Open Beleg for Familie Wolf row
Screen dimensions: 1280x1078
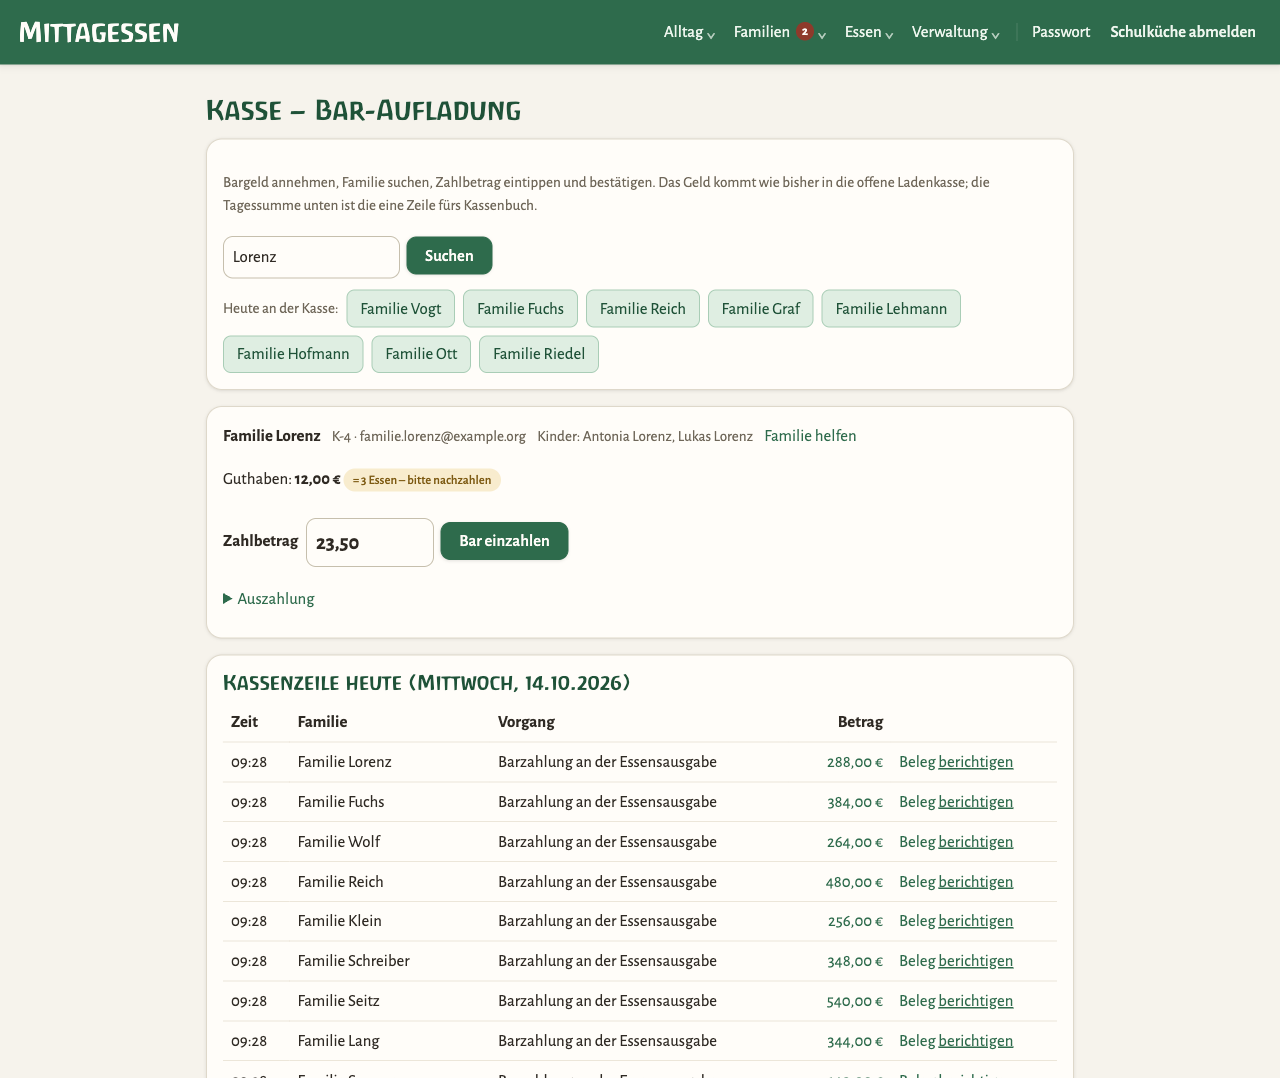[917, 842]
